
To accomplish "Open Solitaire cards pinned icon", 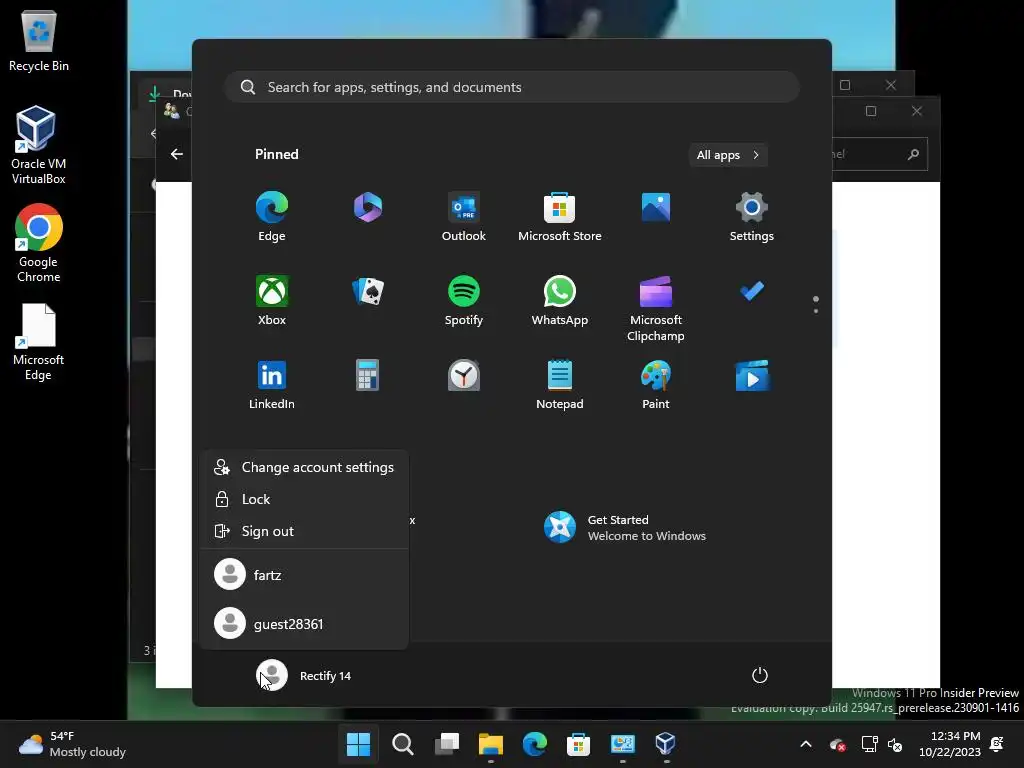I will click(368, 291).
